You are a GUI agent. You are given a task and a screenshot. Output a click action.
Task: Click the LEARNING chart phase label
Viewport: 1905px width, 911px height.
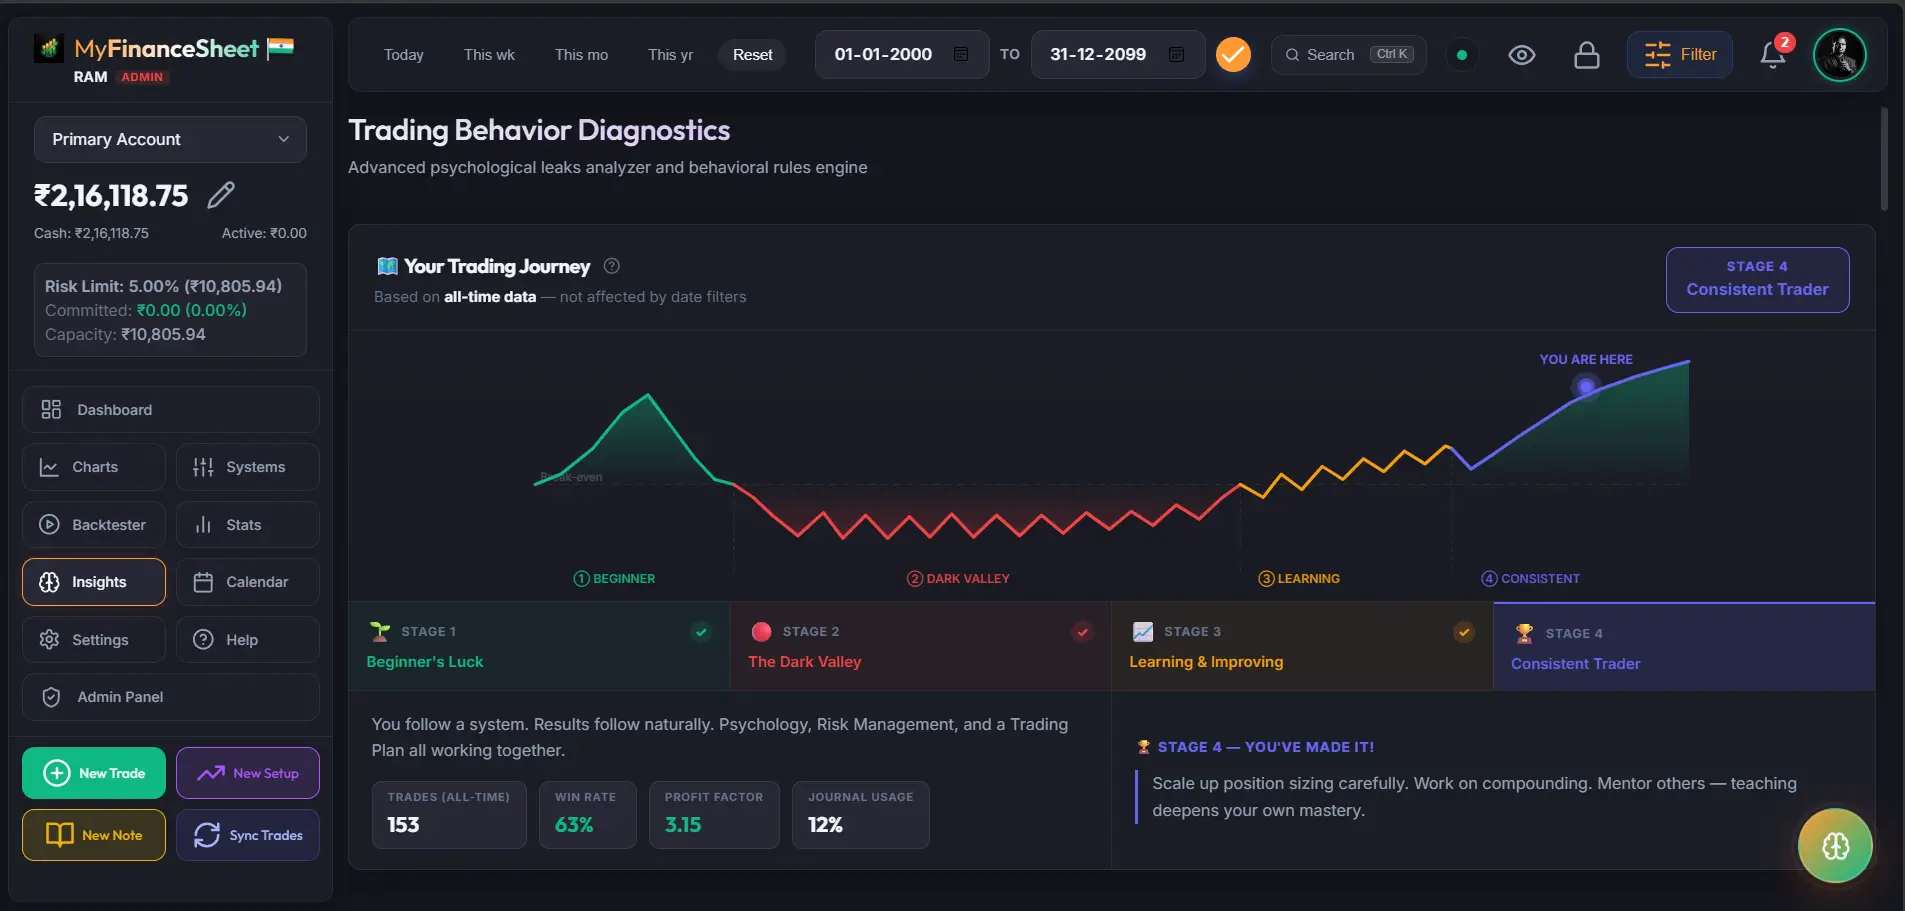tap(1299, 579)
